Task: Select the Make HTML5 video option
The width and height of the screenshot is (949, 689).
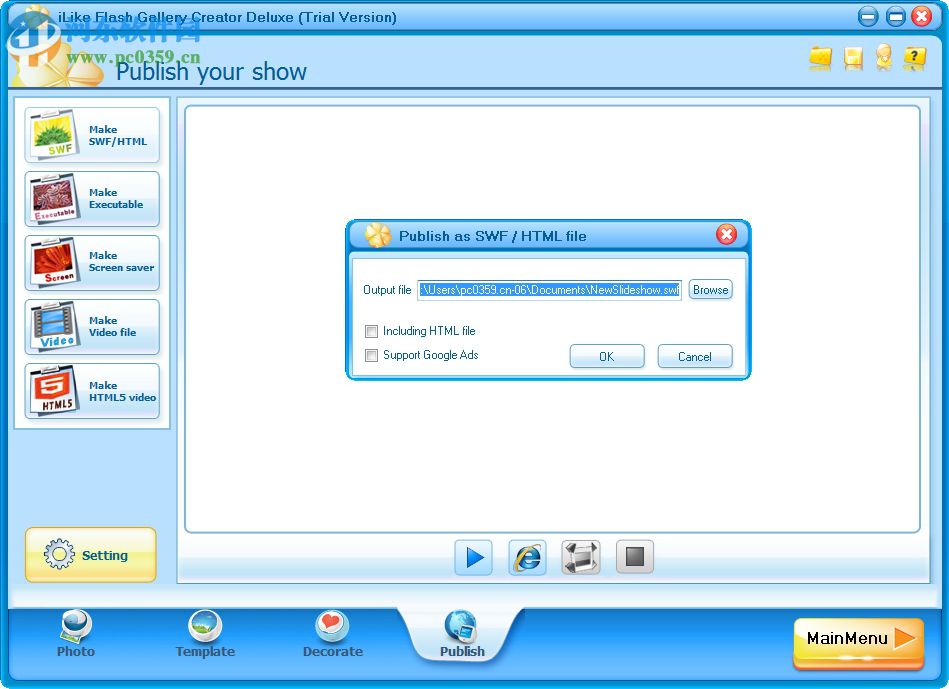Action: coord(92,390)
